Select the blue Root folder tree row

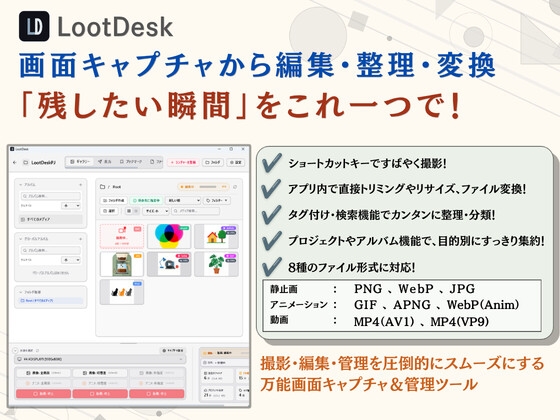[x=50, y=301]
